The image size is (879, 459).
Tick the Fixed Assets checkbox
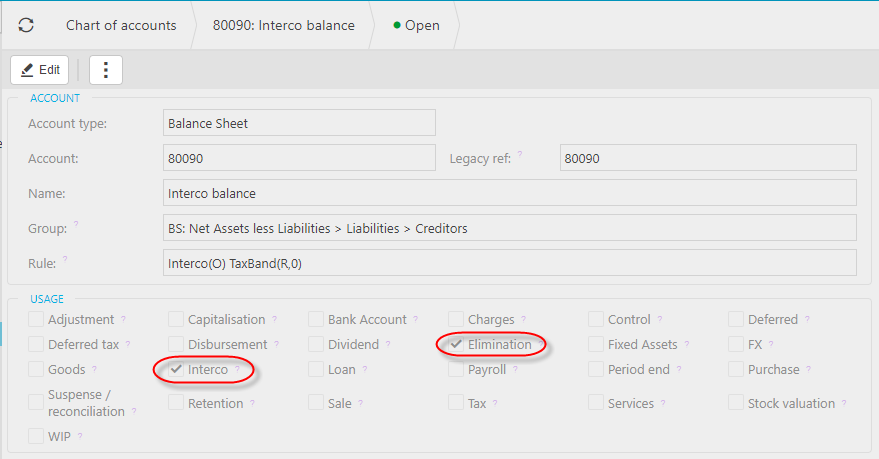tap(596, 345)
